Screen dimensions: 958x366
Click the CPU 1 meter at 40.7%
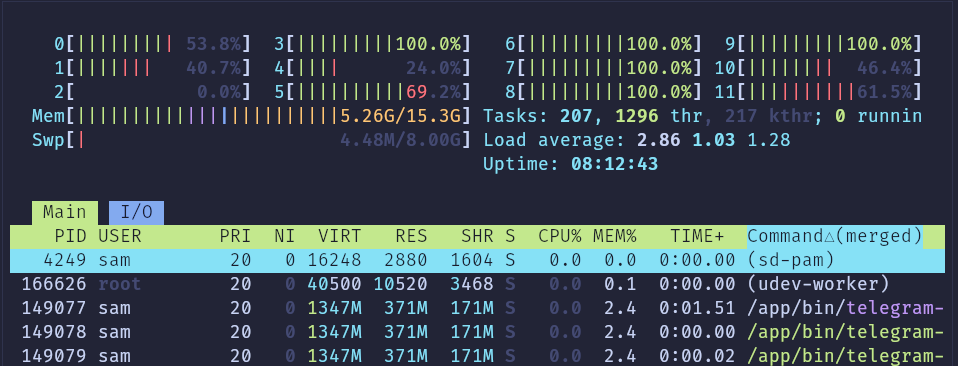pos(153,68)
